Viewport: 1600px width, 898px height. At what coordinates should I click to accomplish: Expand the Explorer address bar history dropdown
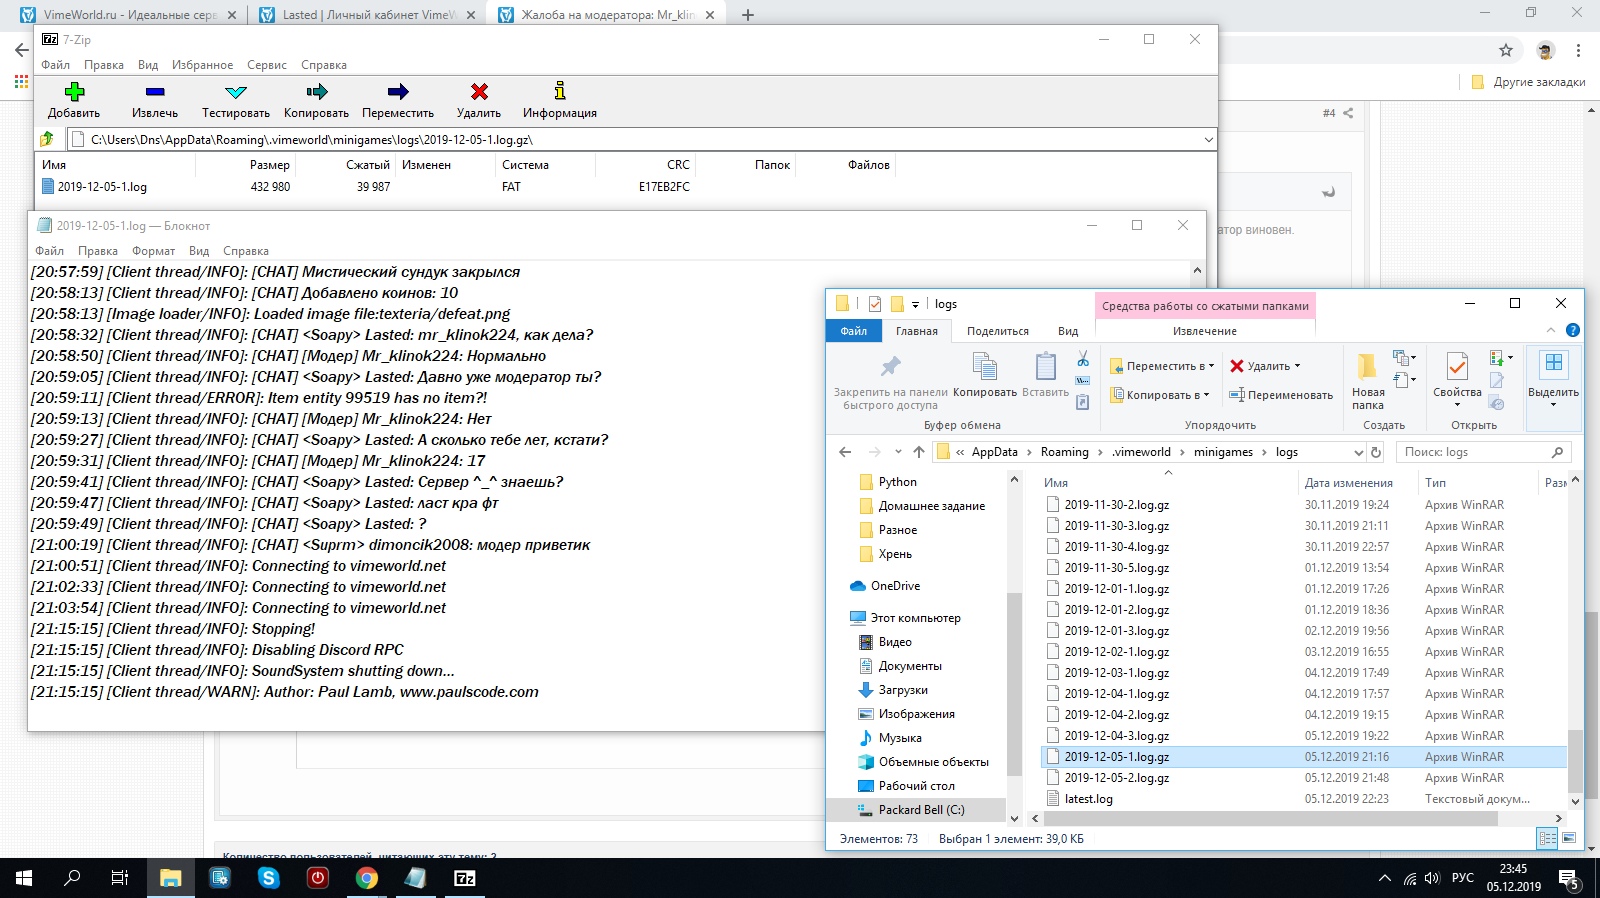tap(1358, 452)
